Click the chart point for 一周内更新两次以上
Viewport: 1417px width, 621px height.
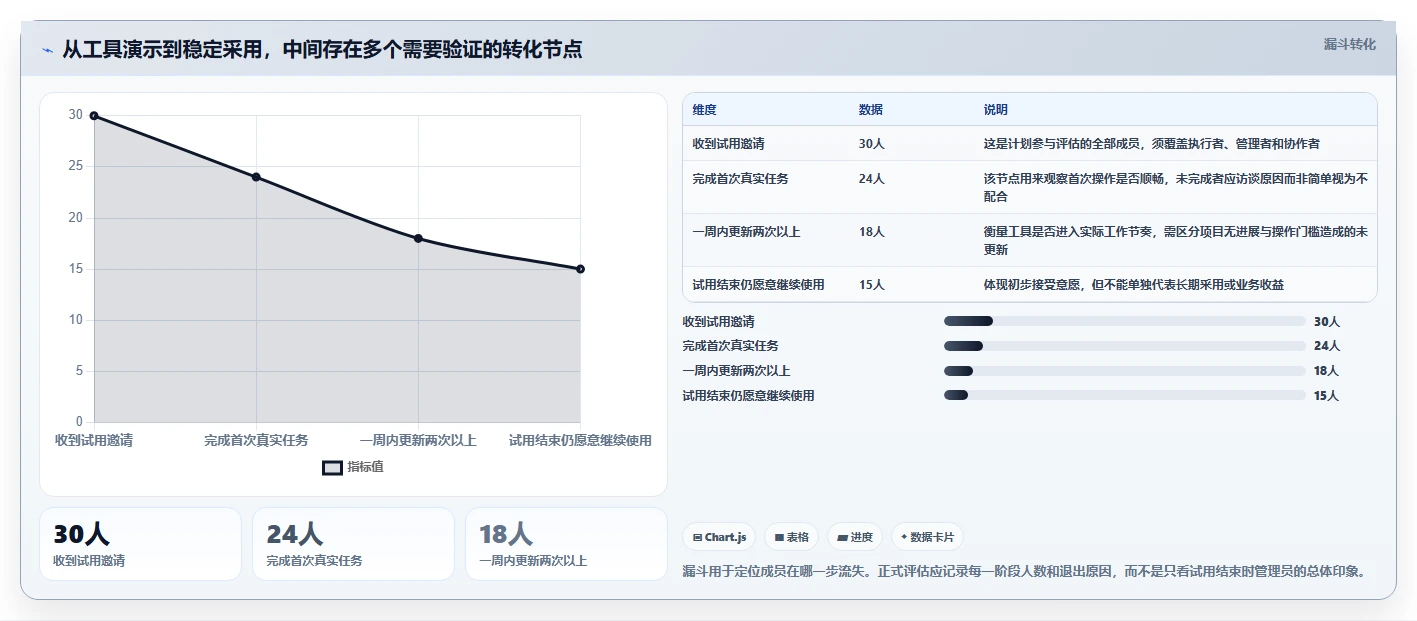click(x=418, y=238)
